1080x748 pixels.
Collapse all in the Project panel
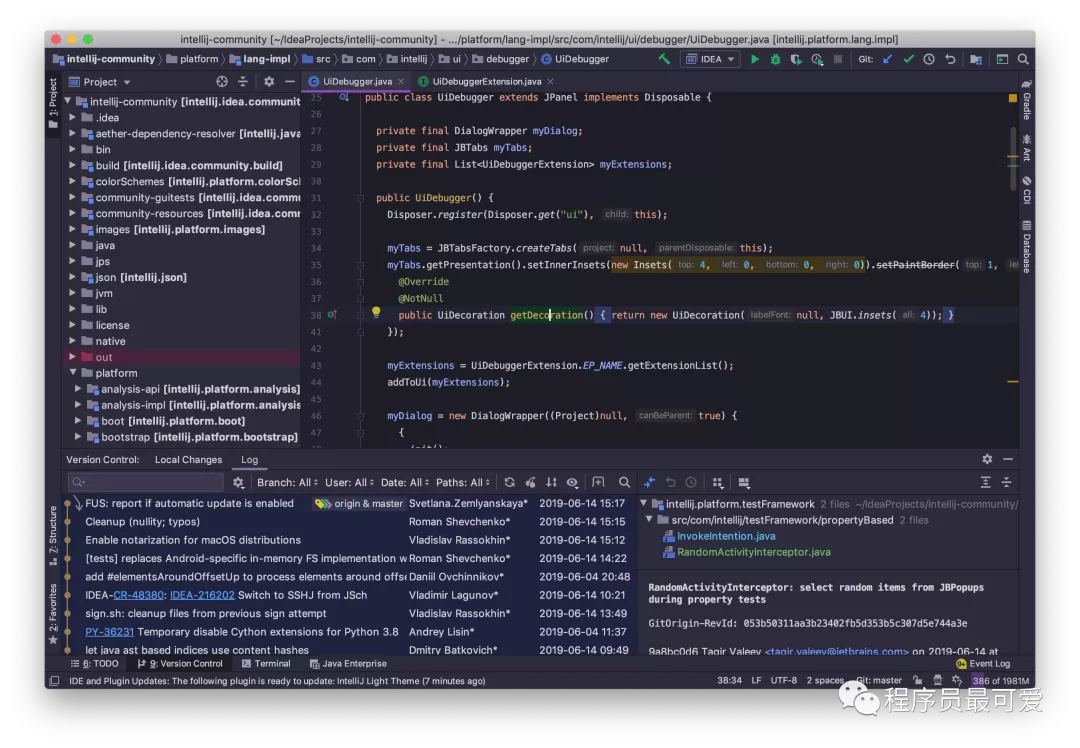tap(242, 82)
